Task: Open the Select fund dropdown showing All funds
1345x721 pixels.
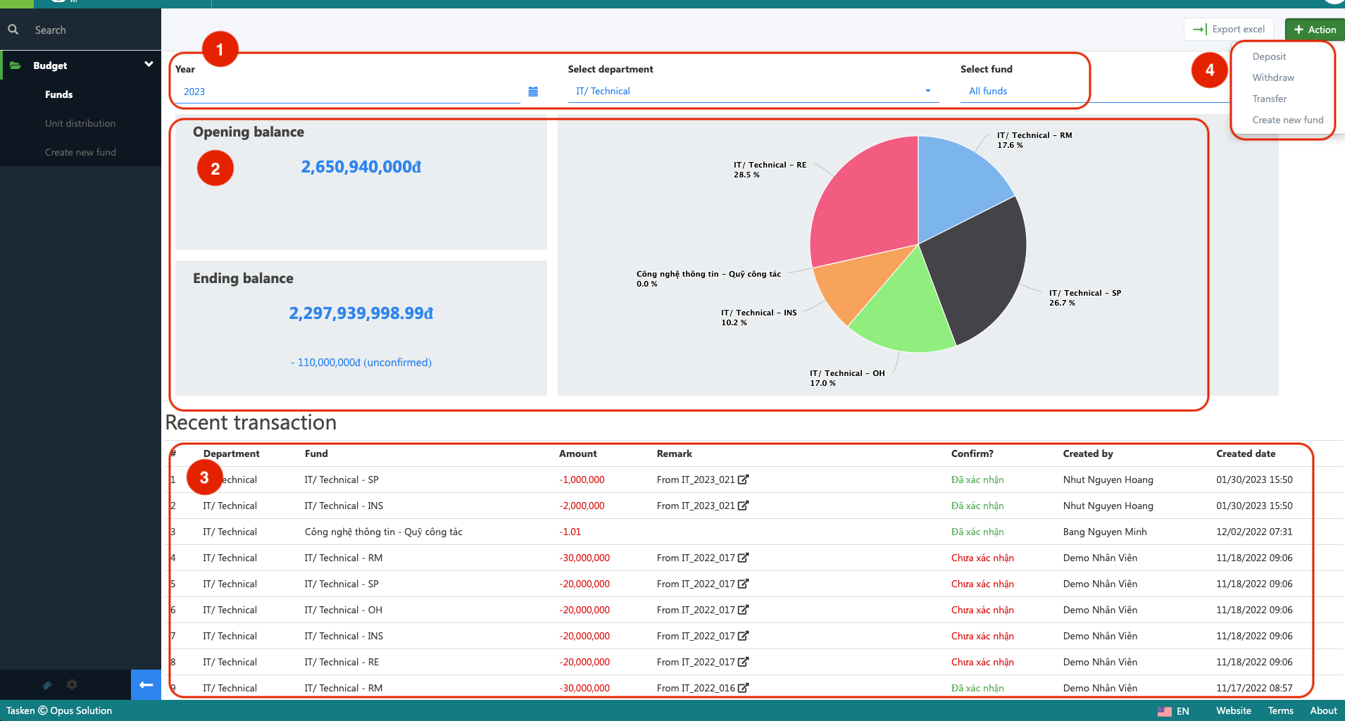Action: tap(1020, 91)
